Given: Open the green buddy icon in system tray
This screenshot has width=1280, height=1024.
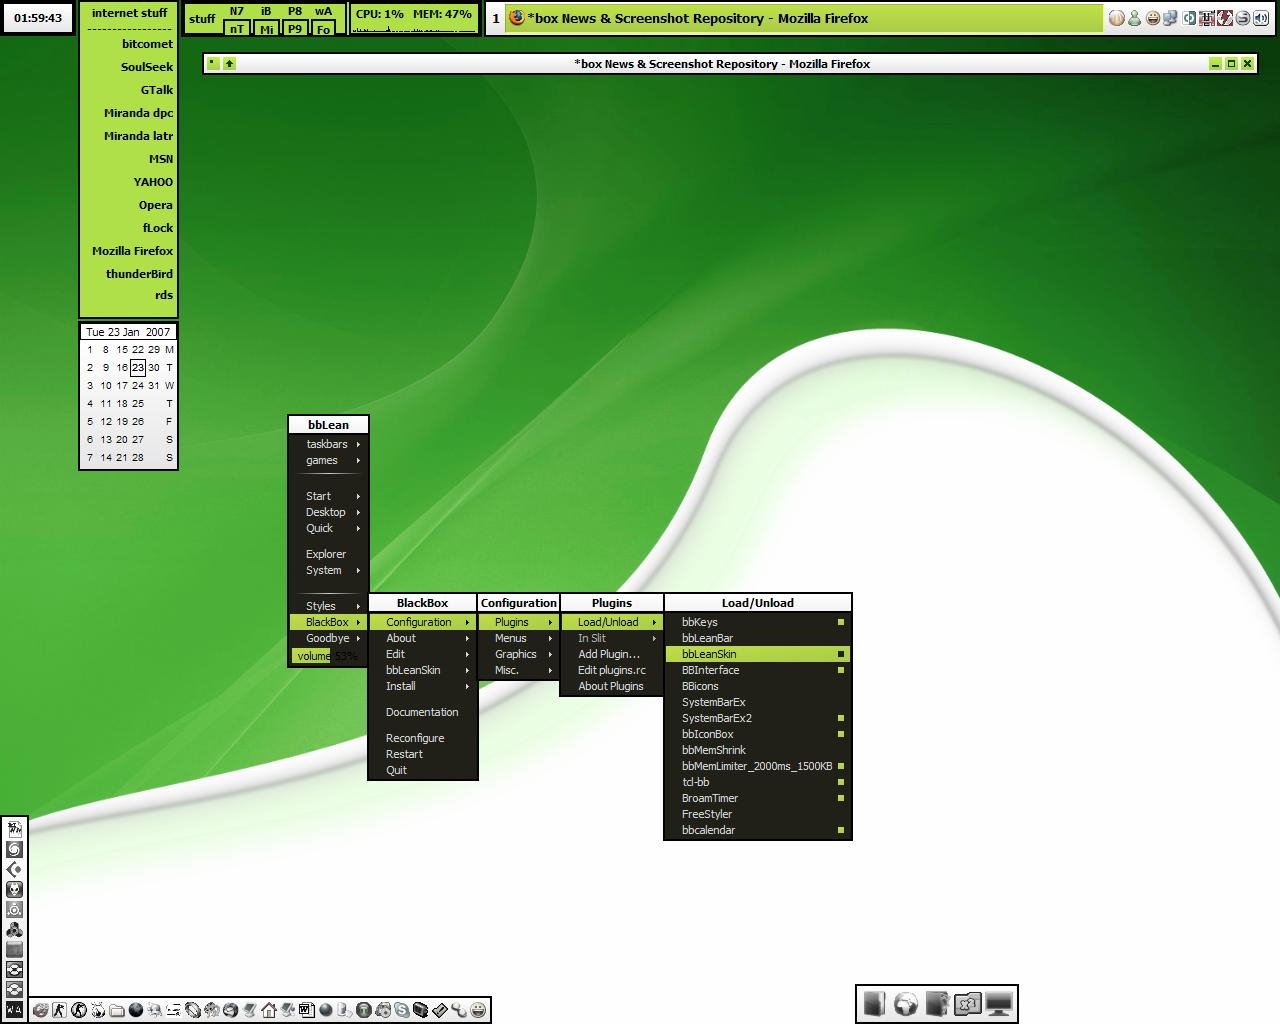Looking at the screenshot, I should click(x=1134, y=18).
